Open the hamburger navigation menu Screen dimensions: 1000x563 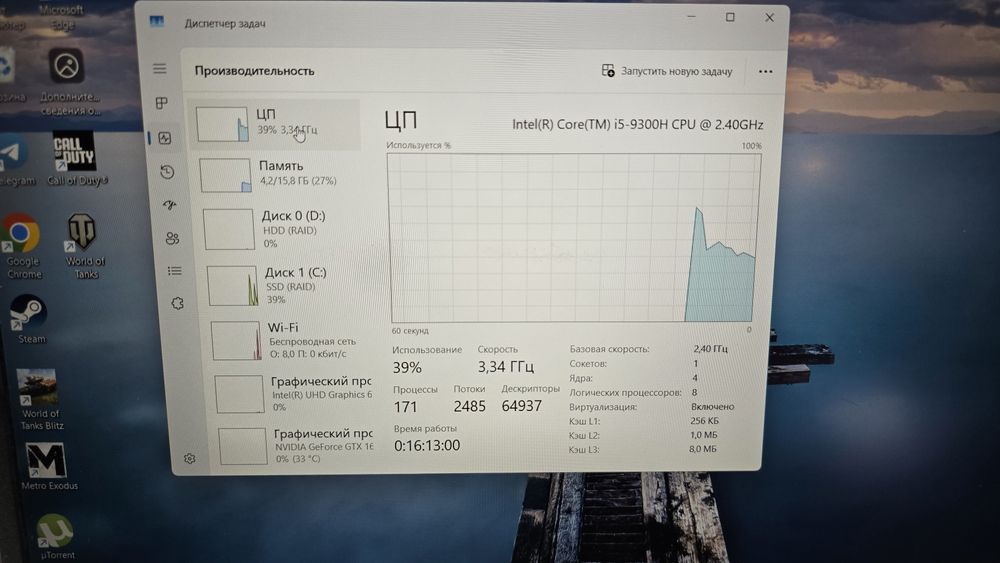pos(159,69)
